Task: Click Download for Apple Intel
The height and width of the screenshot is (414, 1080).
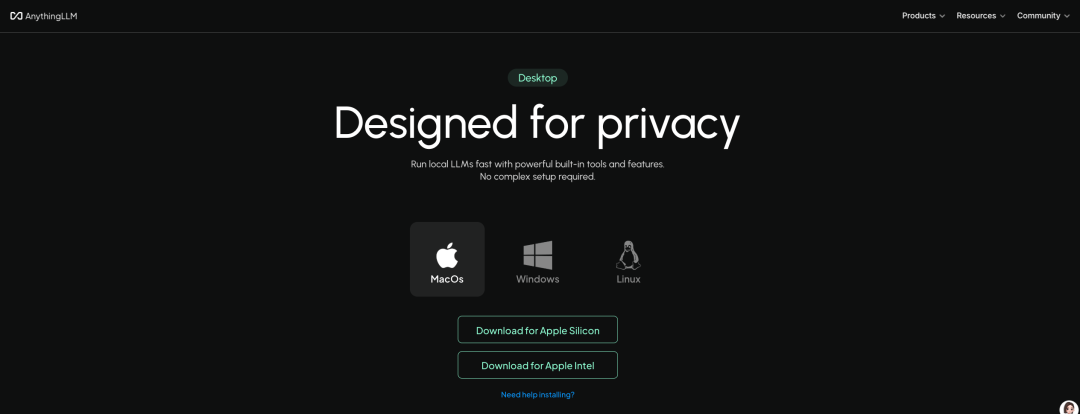Action: 537,365
